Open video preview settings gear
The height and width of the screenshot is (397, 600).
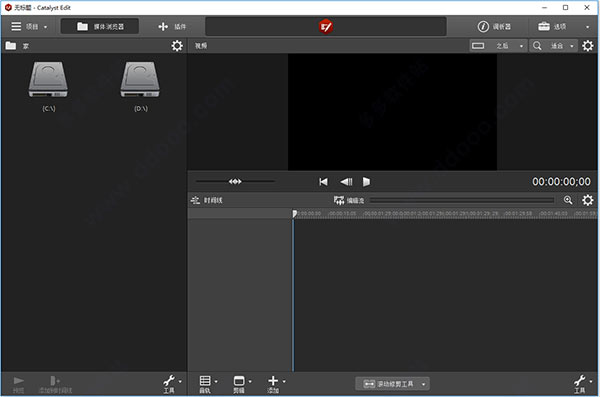pos(588,46)
